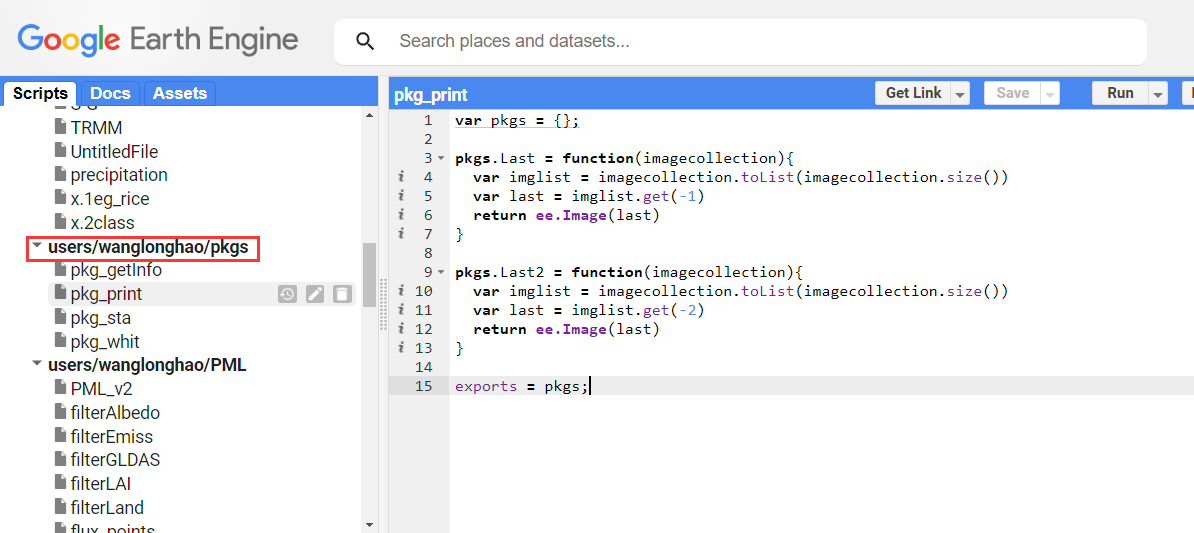Screen dimensions: 1194x533
Task: Switch to the Assets tab
Action: pyautogui.click(x=179, y=93)
